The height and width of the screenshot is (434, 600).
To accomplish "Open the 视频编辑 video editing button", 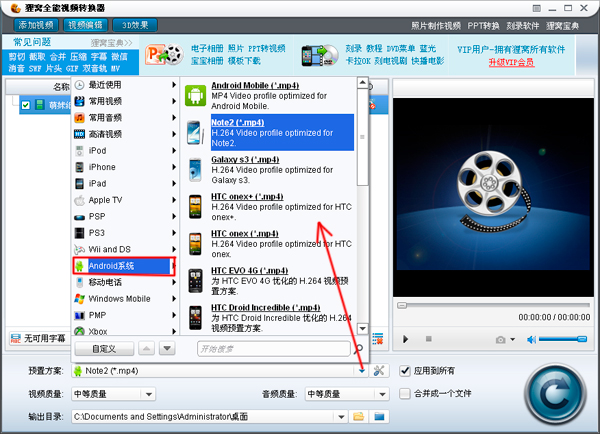I will 85,25.
